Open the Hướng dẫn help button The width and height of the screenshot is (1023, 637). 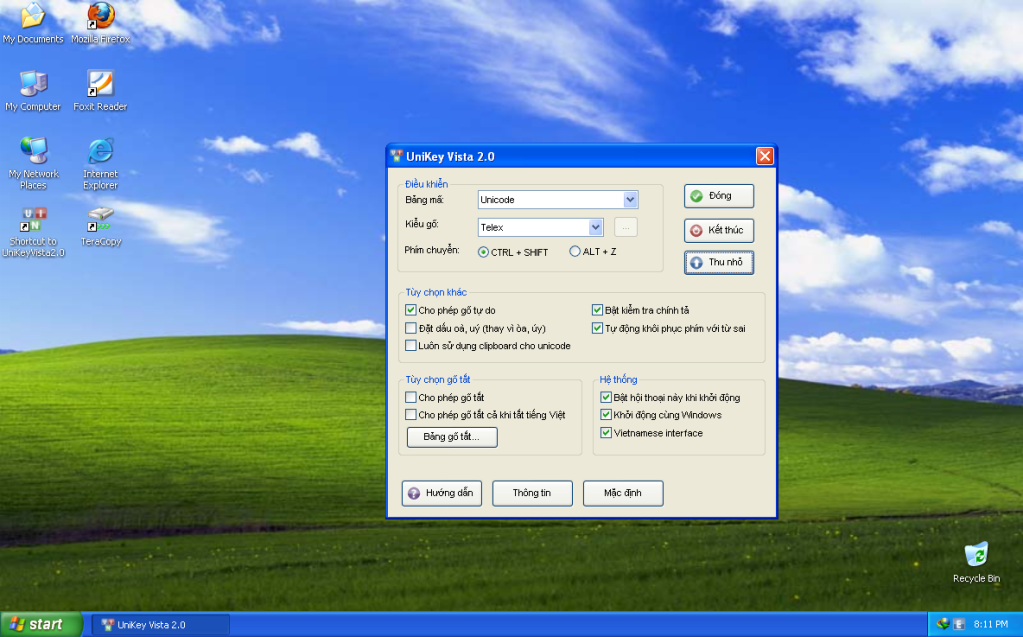coord(442,493)
